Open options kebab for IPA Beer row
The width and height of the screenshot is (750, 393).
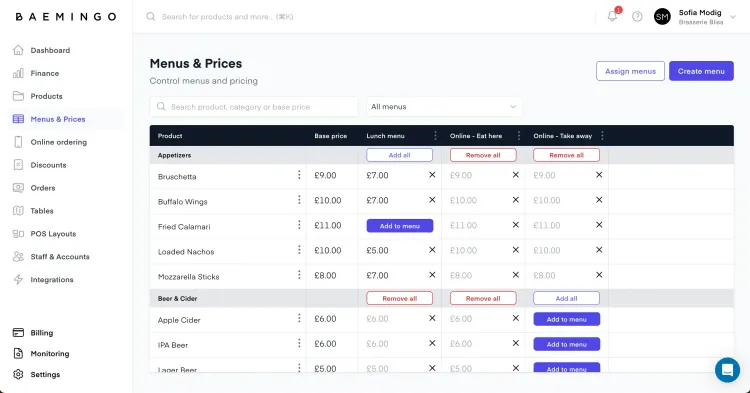(299, 343)
